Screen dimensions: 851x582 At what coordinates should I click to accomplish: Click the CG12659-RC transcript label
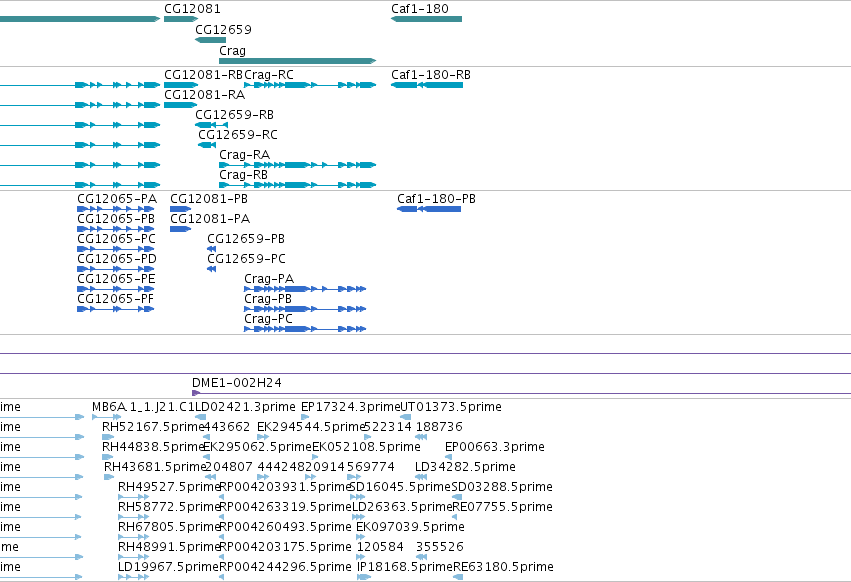click(x=238, y=135)
